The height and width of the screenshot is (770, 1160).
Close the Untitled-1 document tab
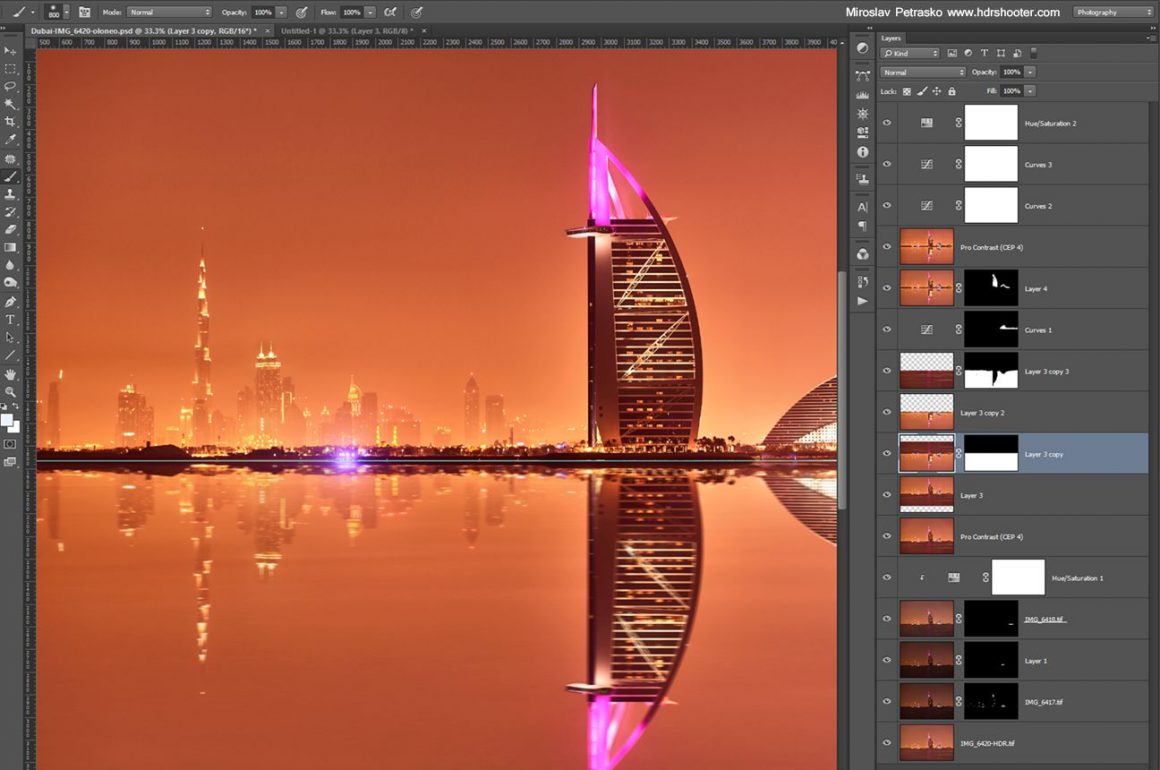424,31
